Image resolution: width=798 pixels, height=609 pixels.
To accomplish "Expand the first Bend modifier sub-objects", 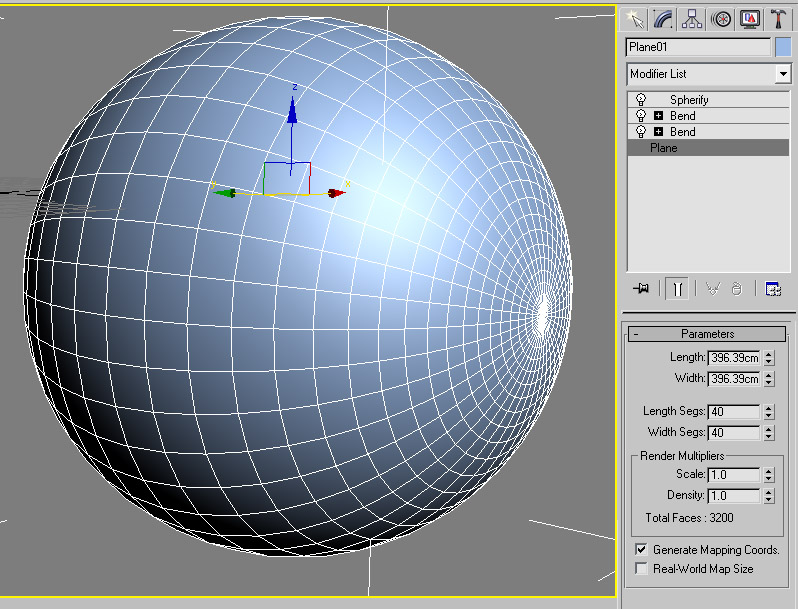I will [x=658, y=116].
